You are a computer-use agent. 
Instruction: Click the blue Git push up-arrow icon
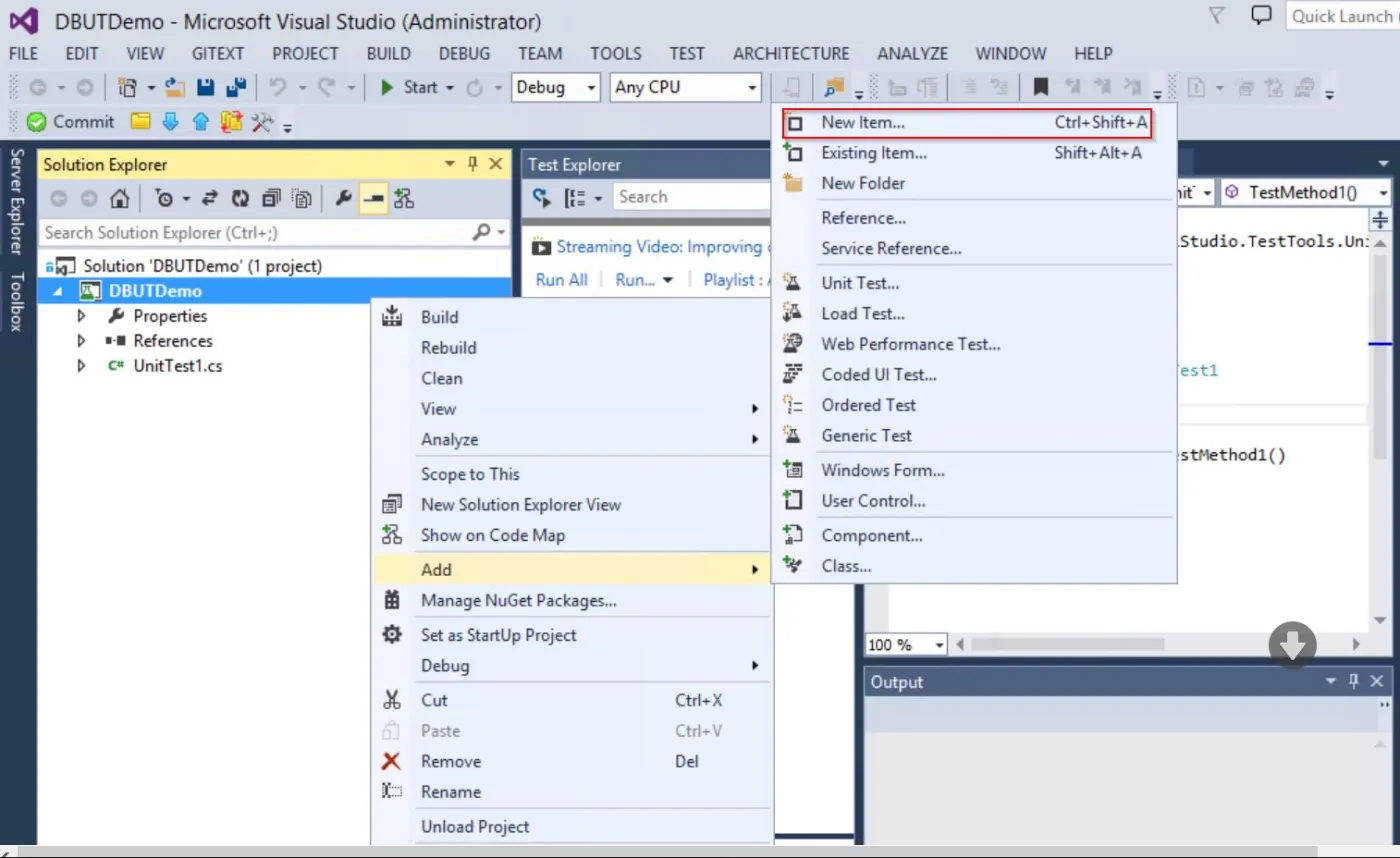click(201, 122)
